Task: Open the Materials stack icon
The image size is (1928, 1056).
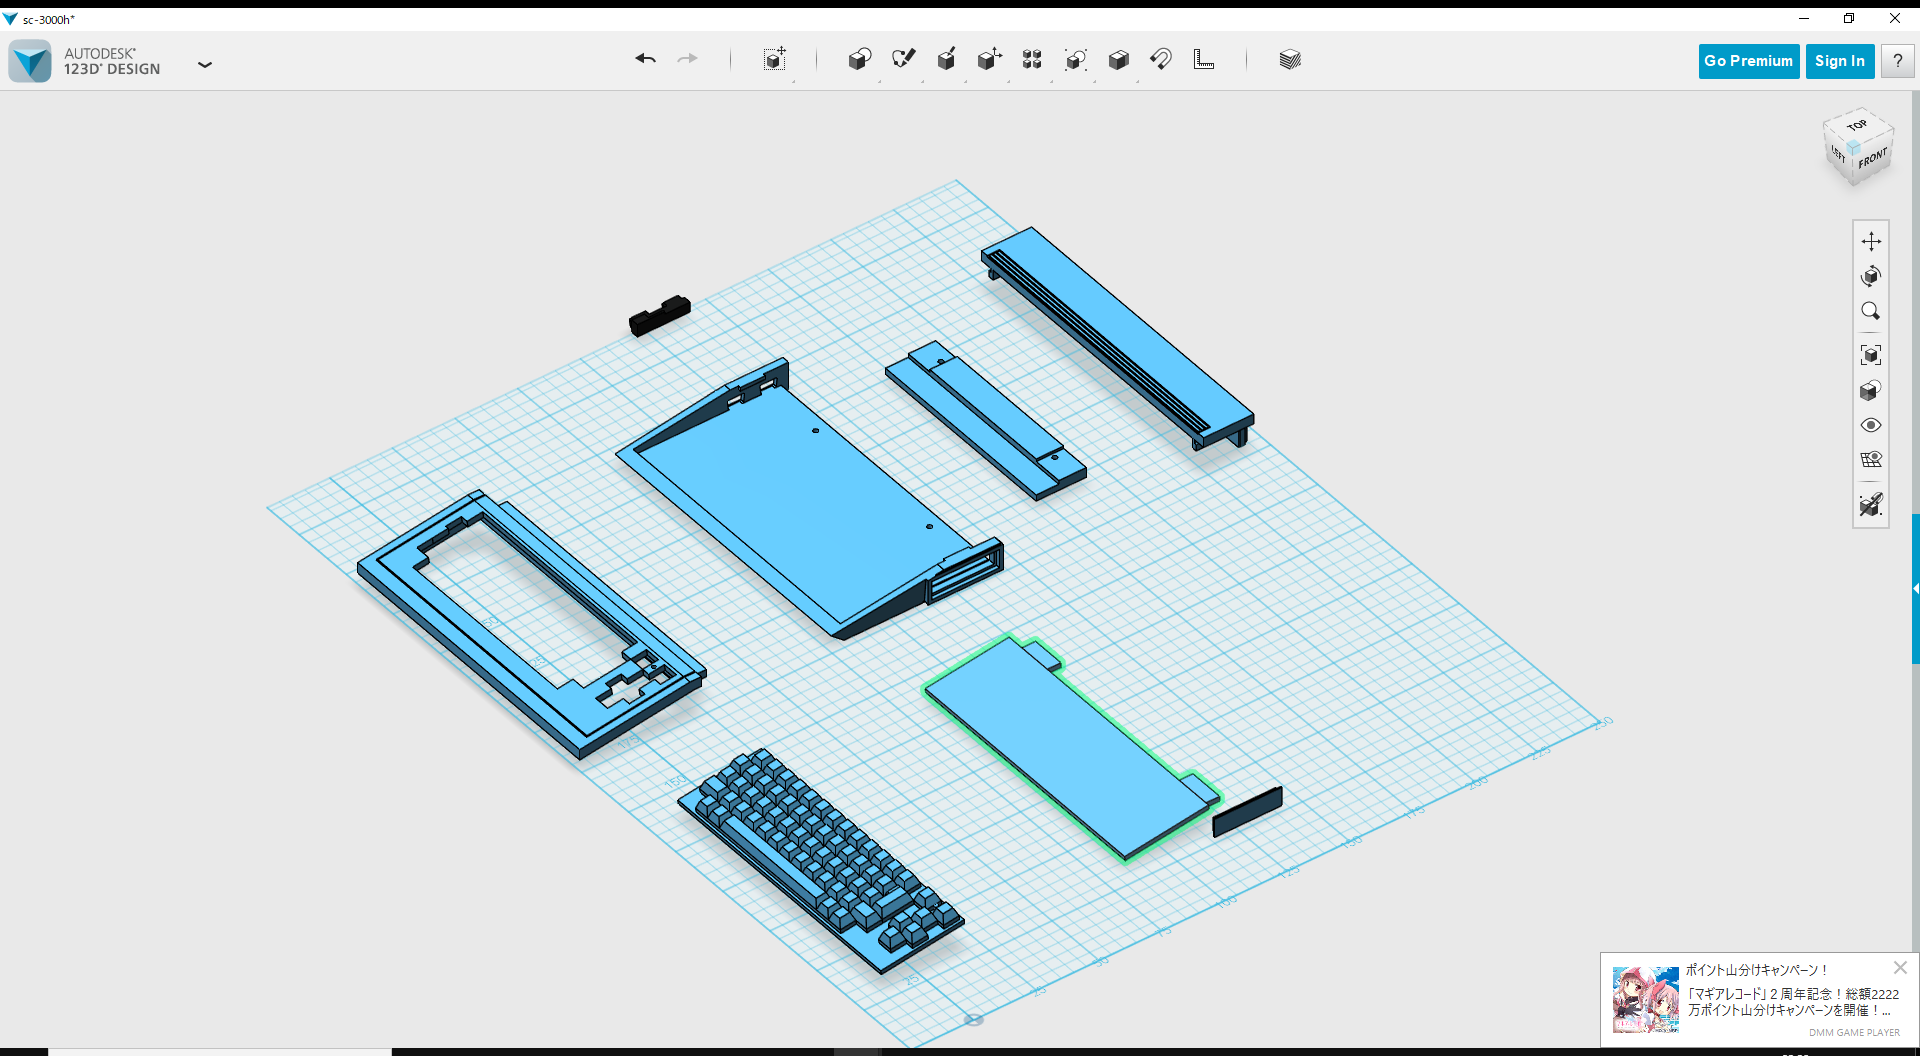Action: point(1290,59)
